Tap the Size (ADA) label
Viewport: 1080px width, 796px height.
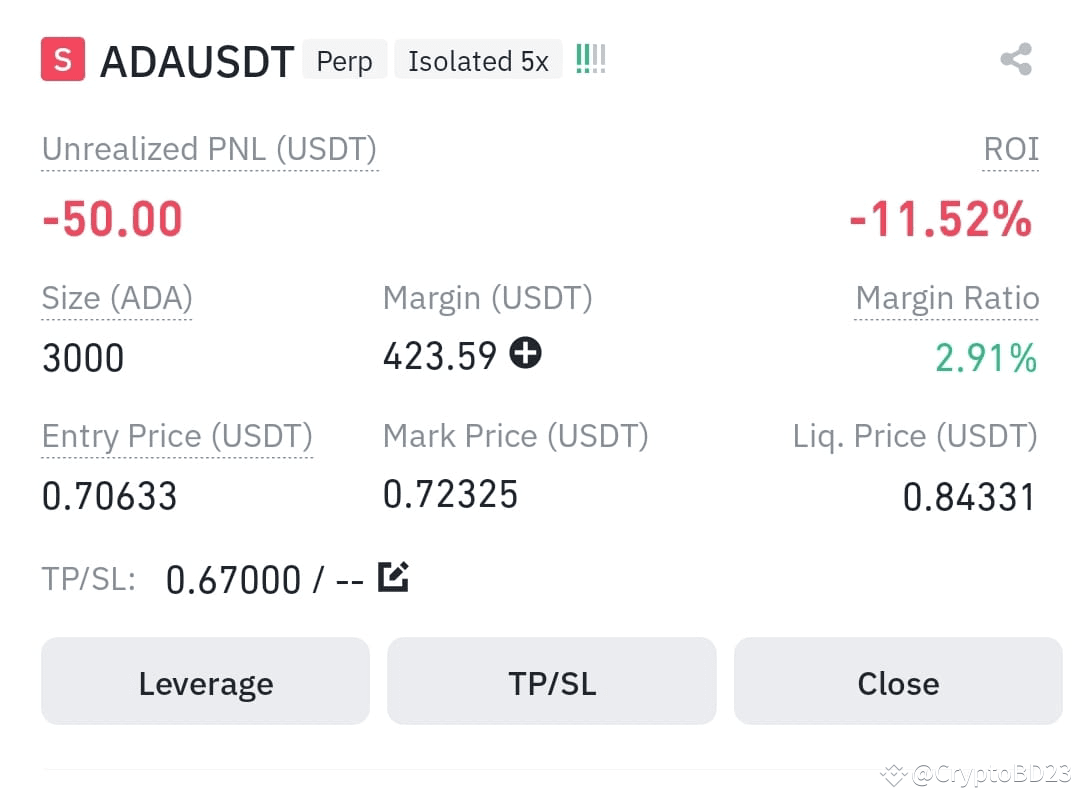pos(117,299)
